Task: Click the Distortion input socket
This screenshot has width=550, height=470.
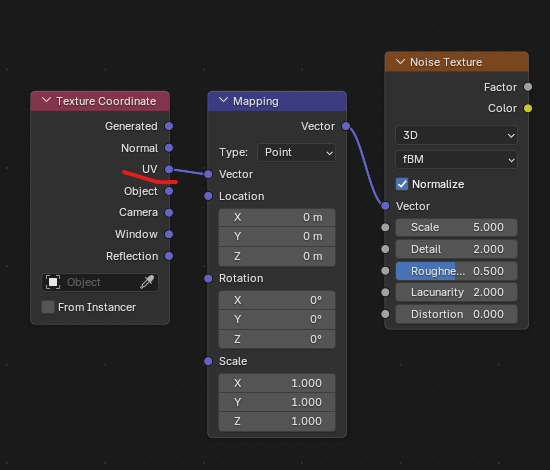Action: click(x=385, y=314)
